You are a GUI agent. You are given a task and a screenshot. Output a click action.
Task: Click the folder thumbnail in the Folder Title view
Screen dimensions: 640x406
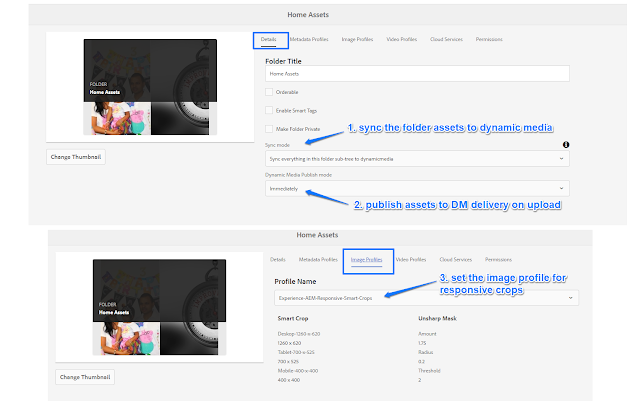pyautogui.click(x=150, y=87)
